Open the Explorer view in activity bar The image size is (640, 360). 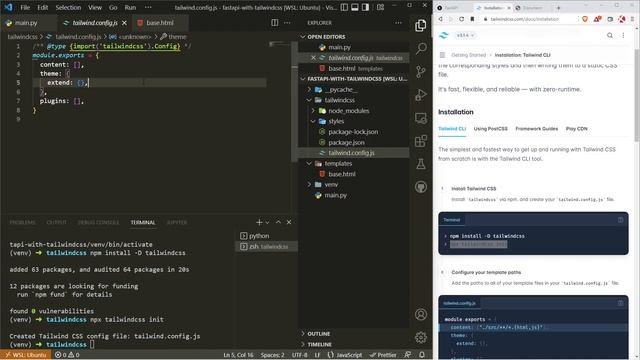421,25
